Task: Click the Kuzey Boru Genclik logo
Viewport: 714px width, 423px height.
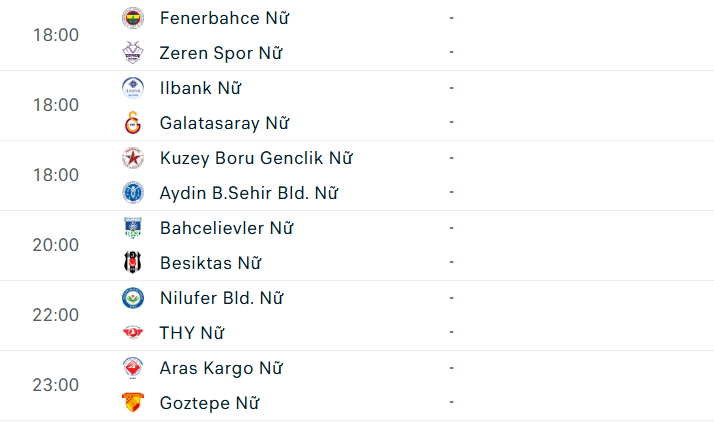Action: (133, 158)
